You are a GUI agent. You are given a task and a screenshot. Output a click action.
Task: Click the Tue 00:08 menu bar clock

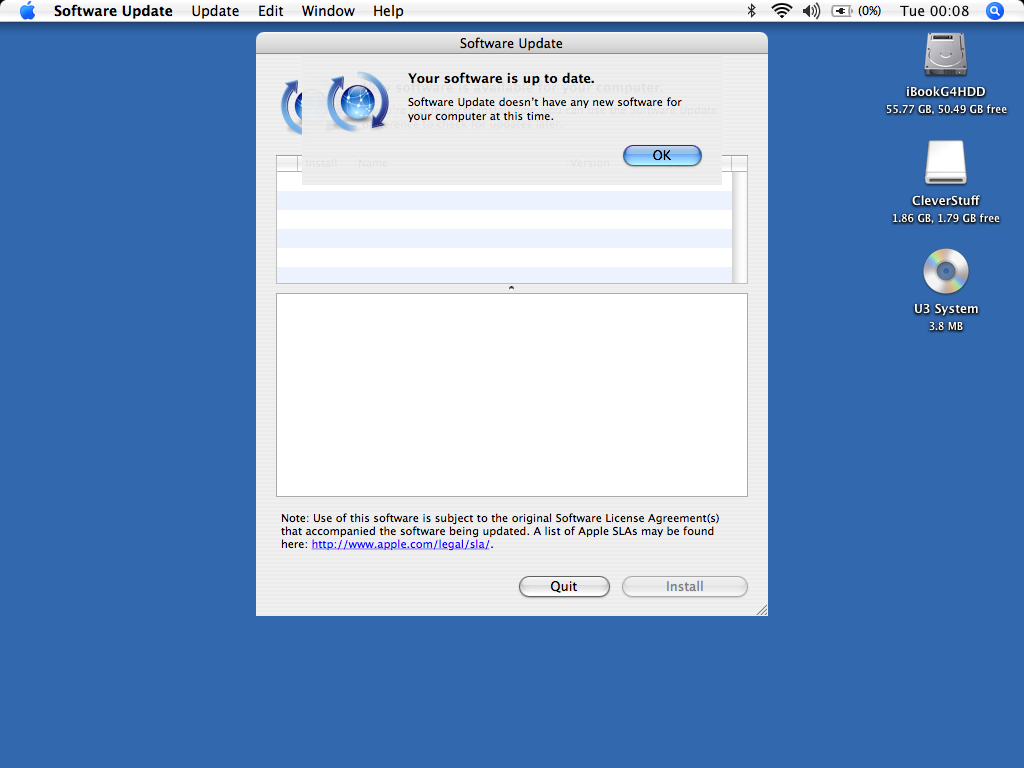point(934,11)
